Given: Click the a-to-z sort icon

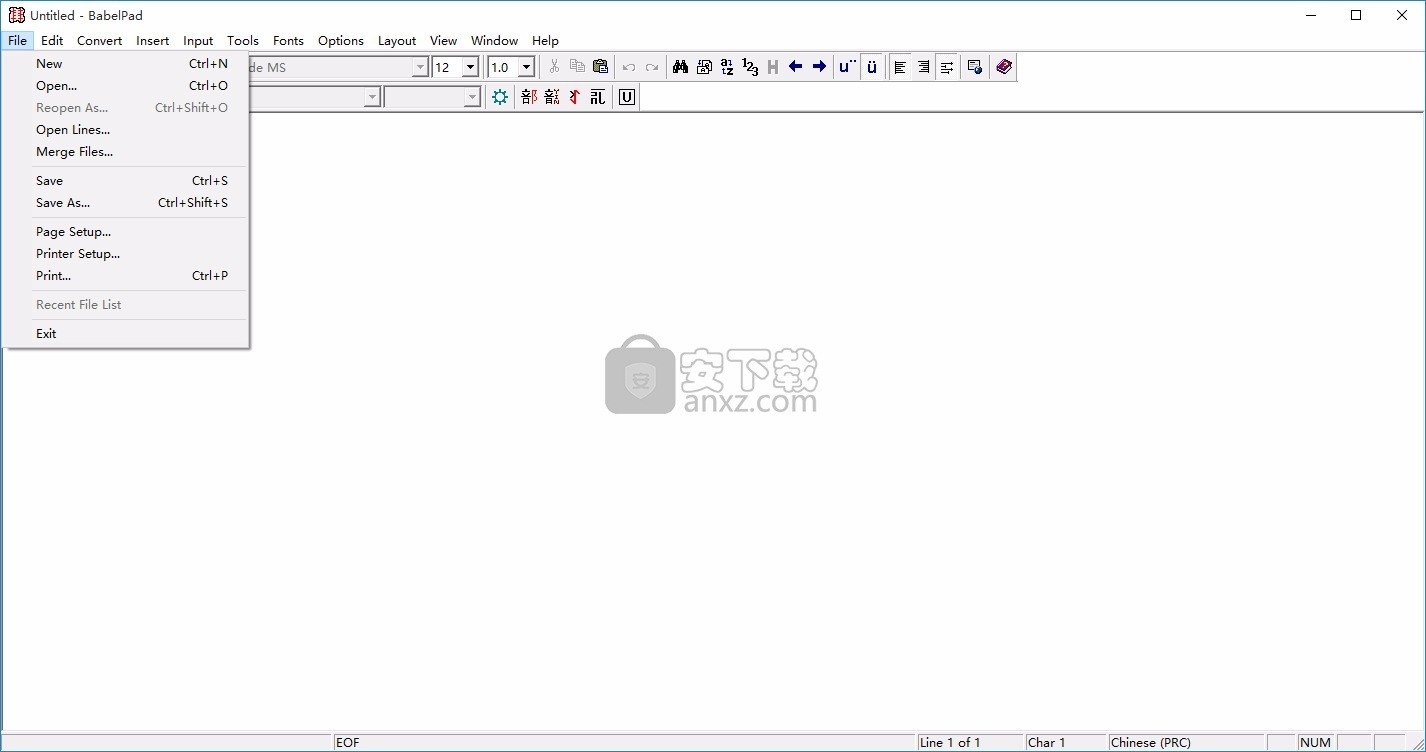Looking at the screenshot, I should coord(727,67).
